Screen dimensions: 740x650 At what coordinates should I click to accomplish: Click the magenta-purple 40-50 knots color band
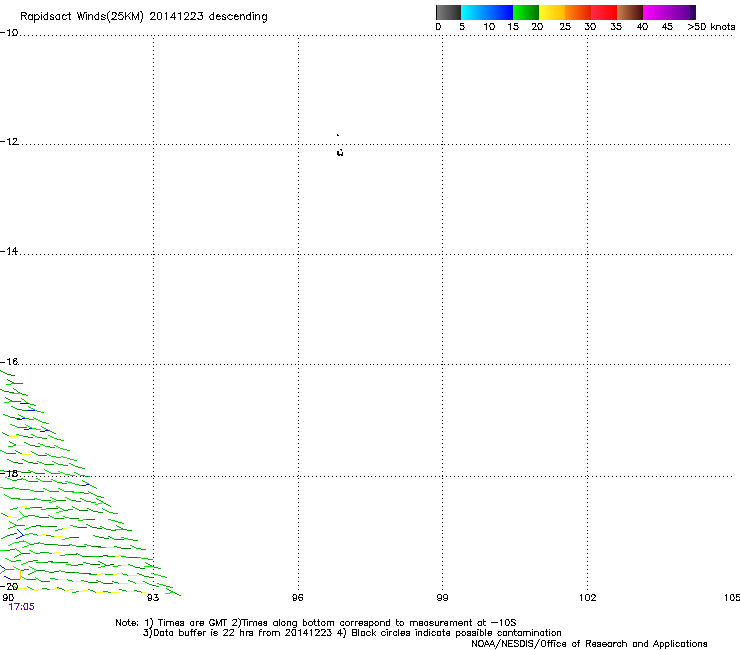click(669, 12)
